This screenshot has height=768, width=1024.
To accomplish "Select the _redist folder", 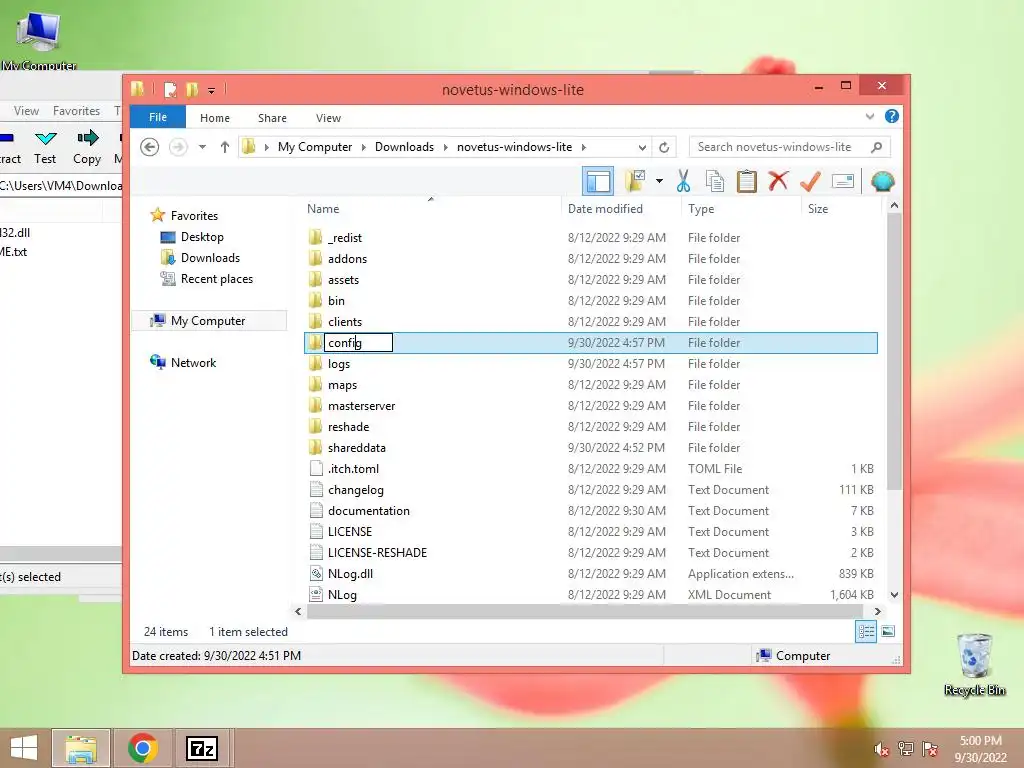I will pyautogui.click(x=345, y=238).
